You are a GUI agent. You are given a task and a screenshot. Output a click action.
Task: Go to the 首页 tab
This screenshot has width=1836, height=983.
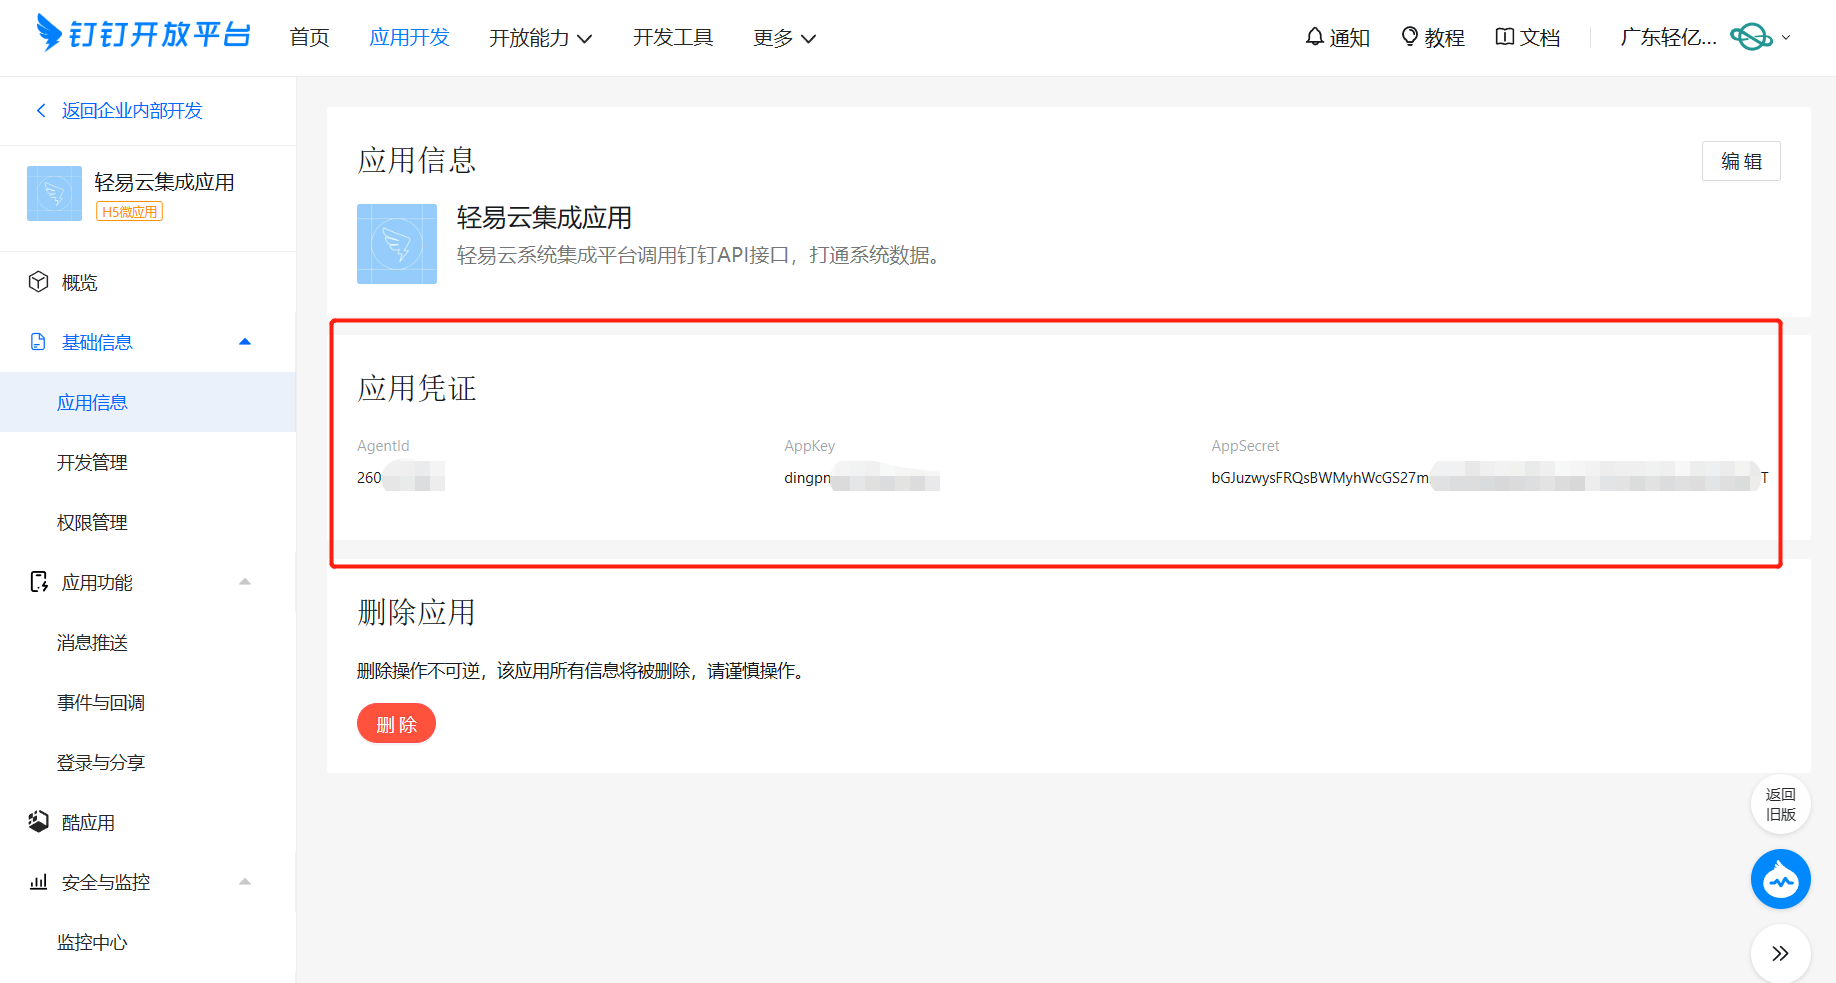tap(309, 38)
